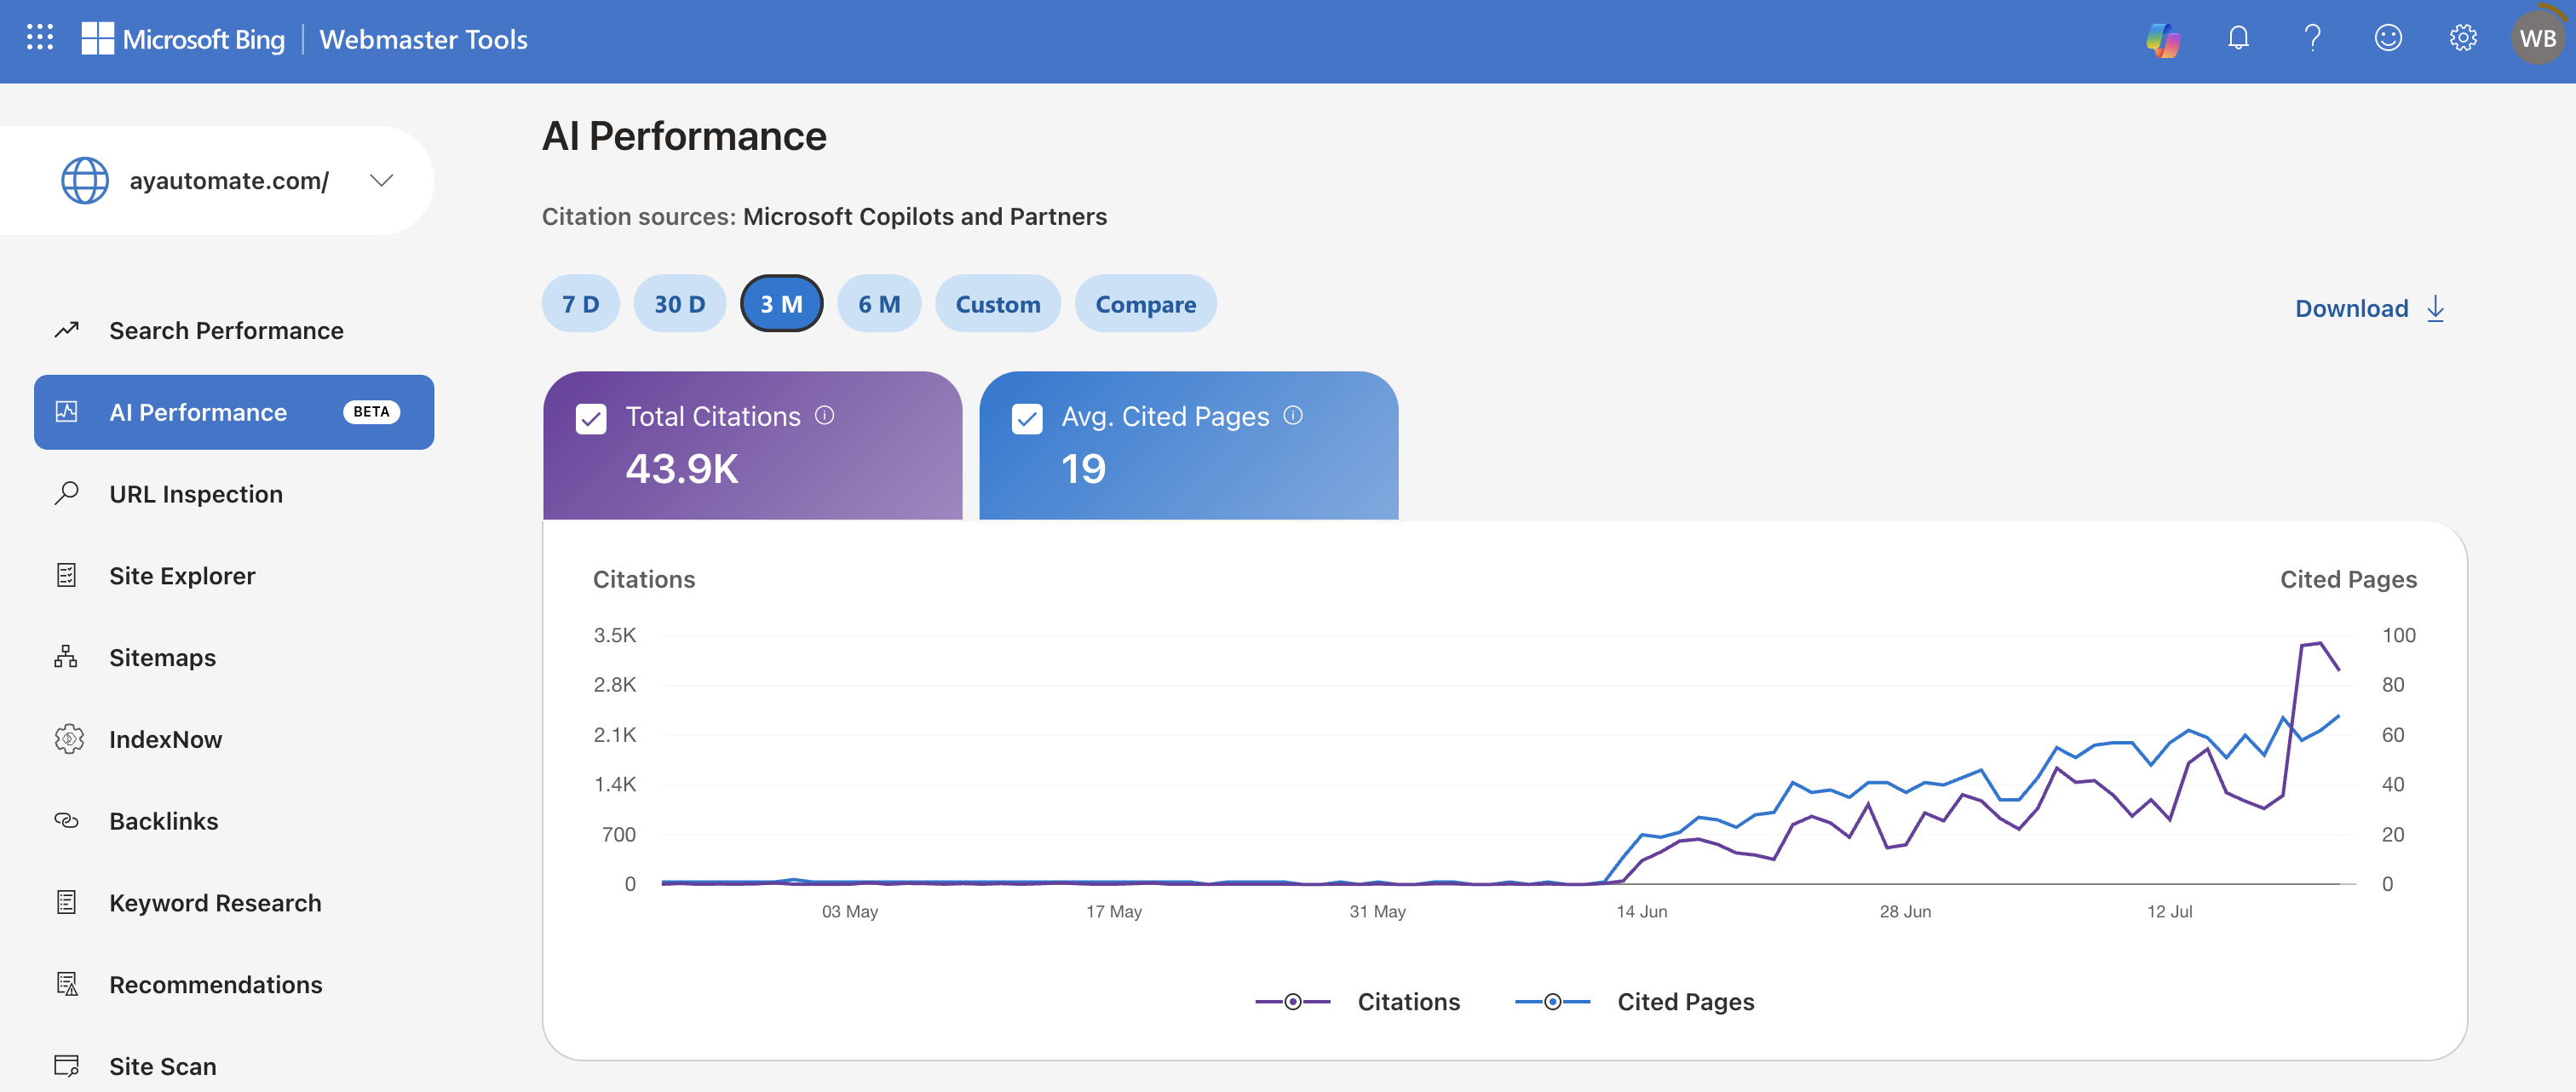Click the info icon next to Avg. Cited Pages
The width and height of the screenshot is (2576, 1092).
point(1293,415)
